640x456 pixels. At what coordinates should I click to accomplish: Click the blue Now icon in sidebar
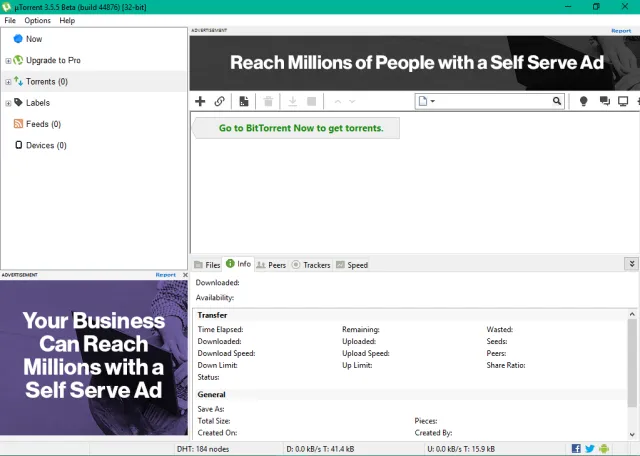pos(18,39)
